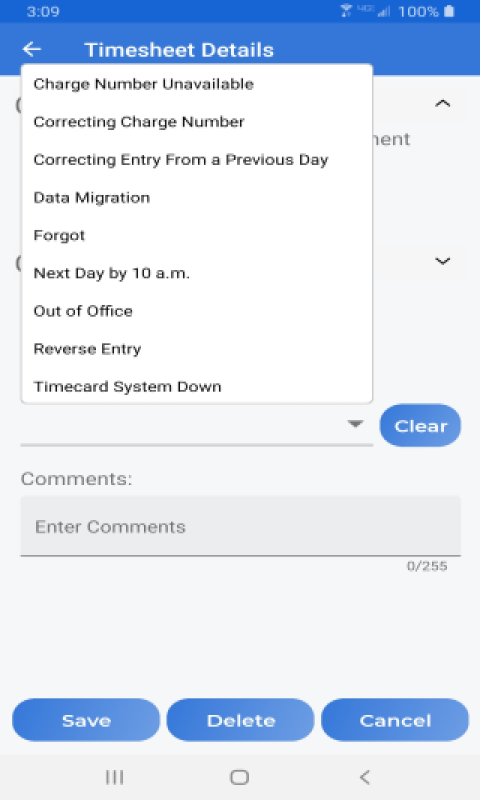
Task: Tap the signal strength icon in the status bar
Action: 384,11
